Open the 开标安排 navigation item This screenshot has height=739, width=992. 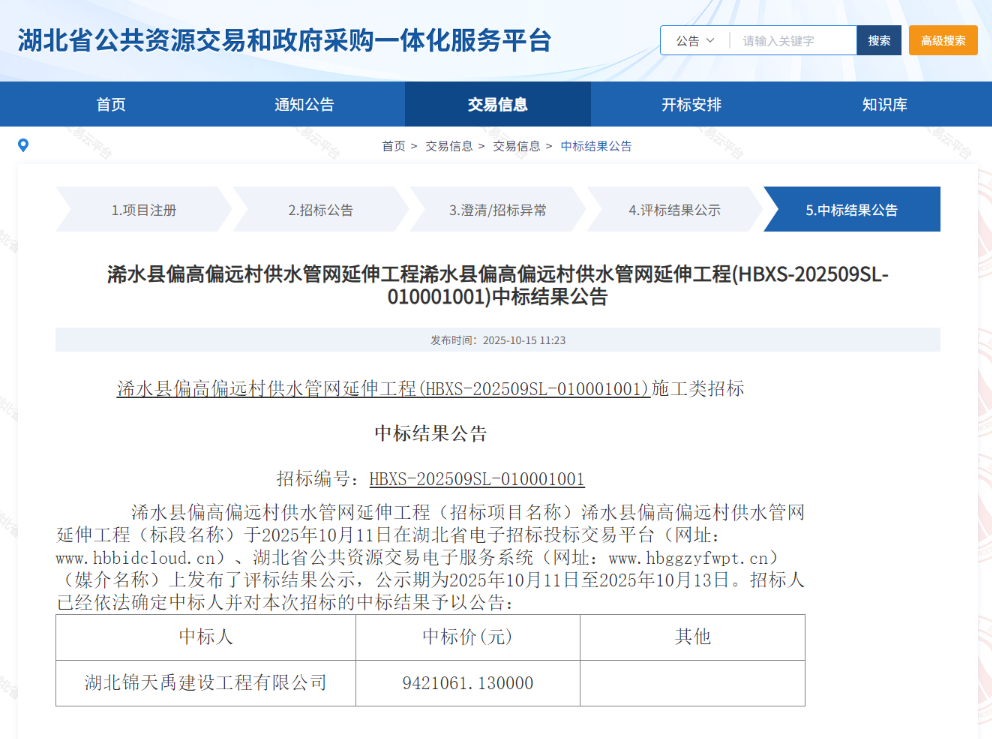690,103
